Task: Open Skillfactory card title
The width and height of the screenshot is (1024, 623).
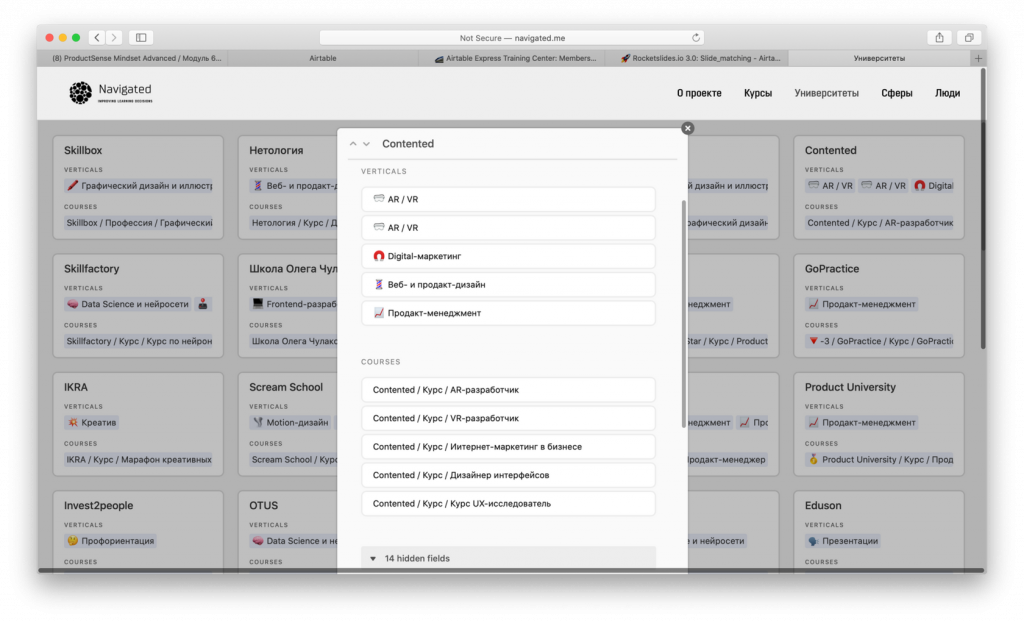Action: click(x=91, y=268)
